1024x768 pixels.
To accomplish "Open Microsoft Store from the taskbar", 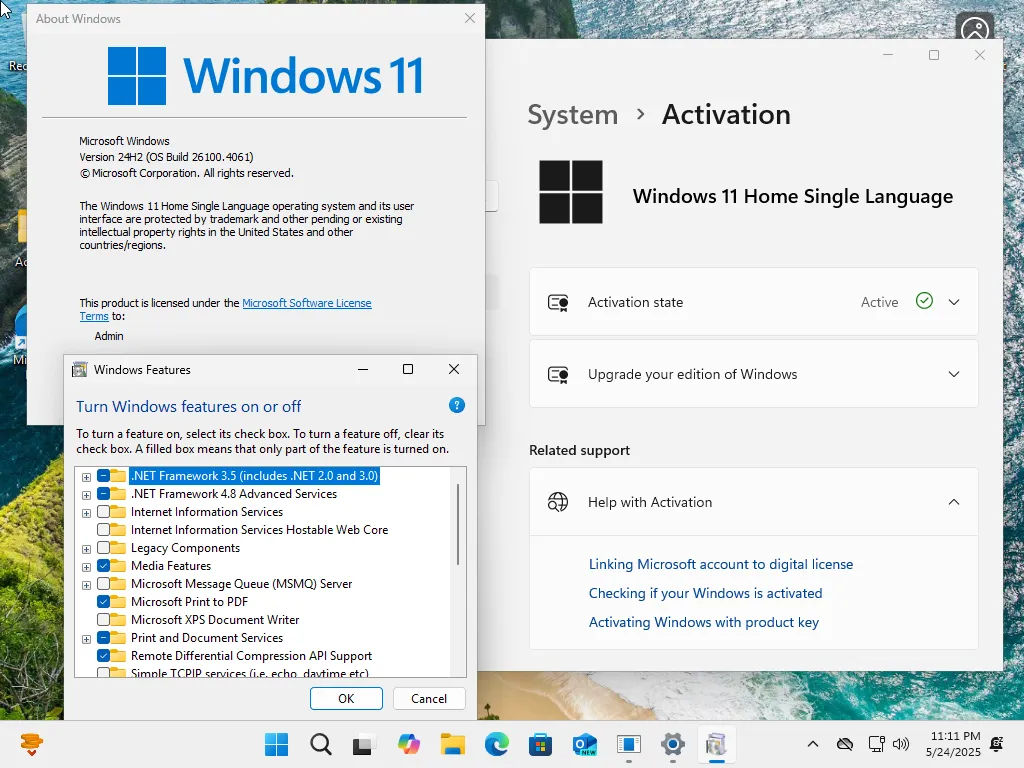I will [x=540, y=744].
